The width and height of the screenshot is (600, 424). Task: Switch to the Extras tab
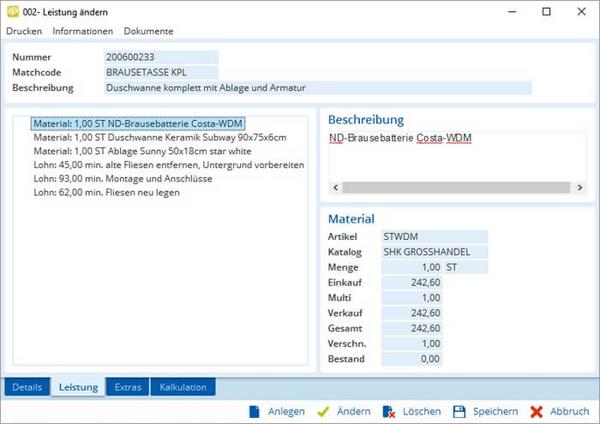(128, 387)
